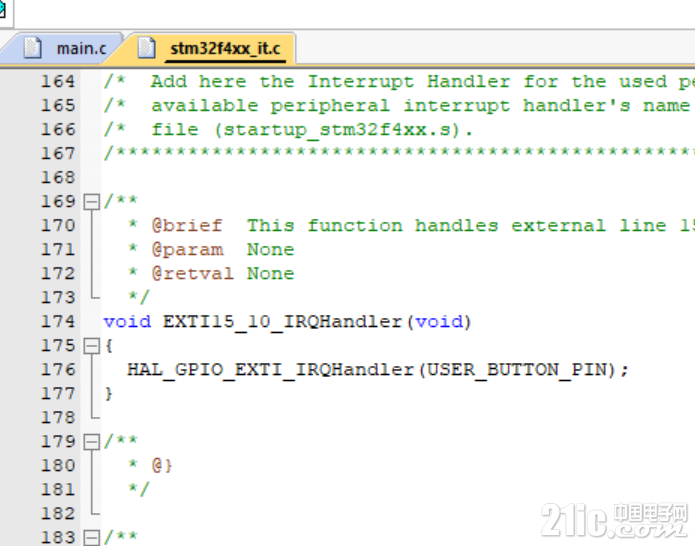Image resolution: width=695 pixels, height=546 pixels.
Task: Click the '@}' marker on line 180
Action: point(162,466)
